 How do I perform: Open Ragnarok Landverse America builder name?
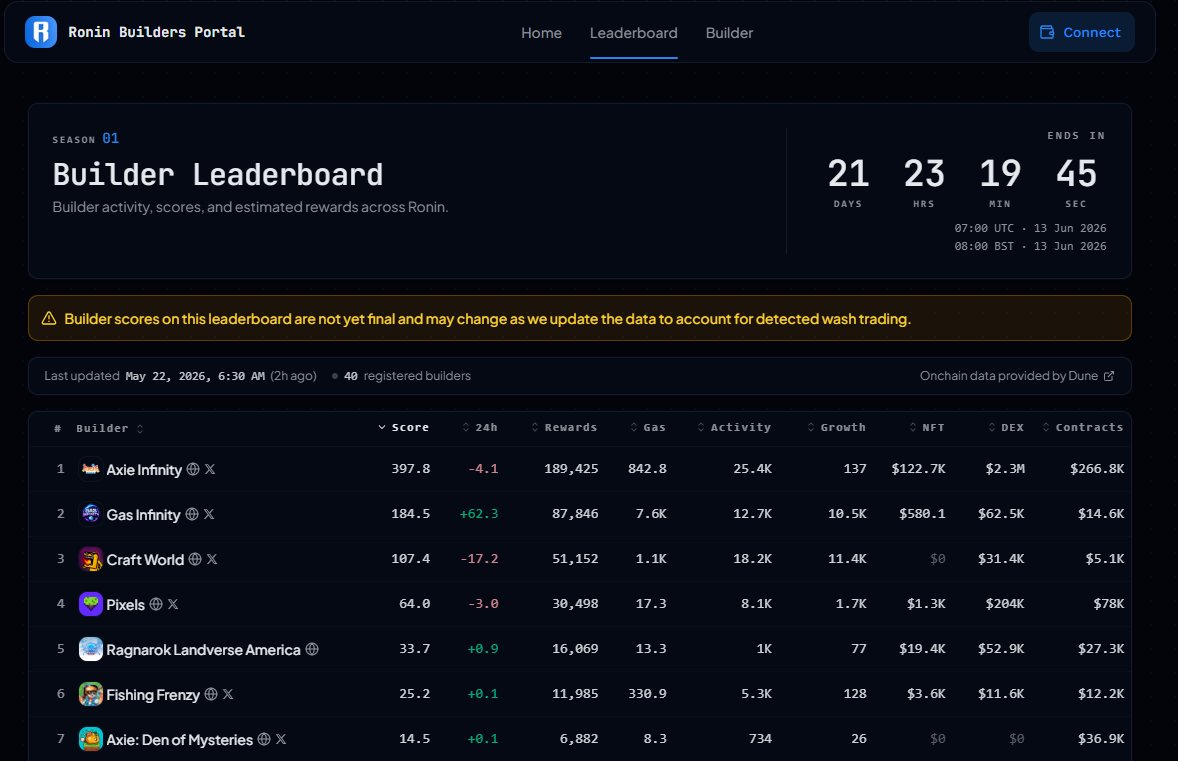coord(204,650)
